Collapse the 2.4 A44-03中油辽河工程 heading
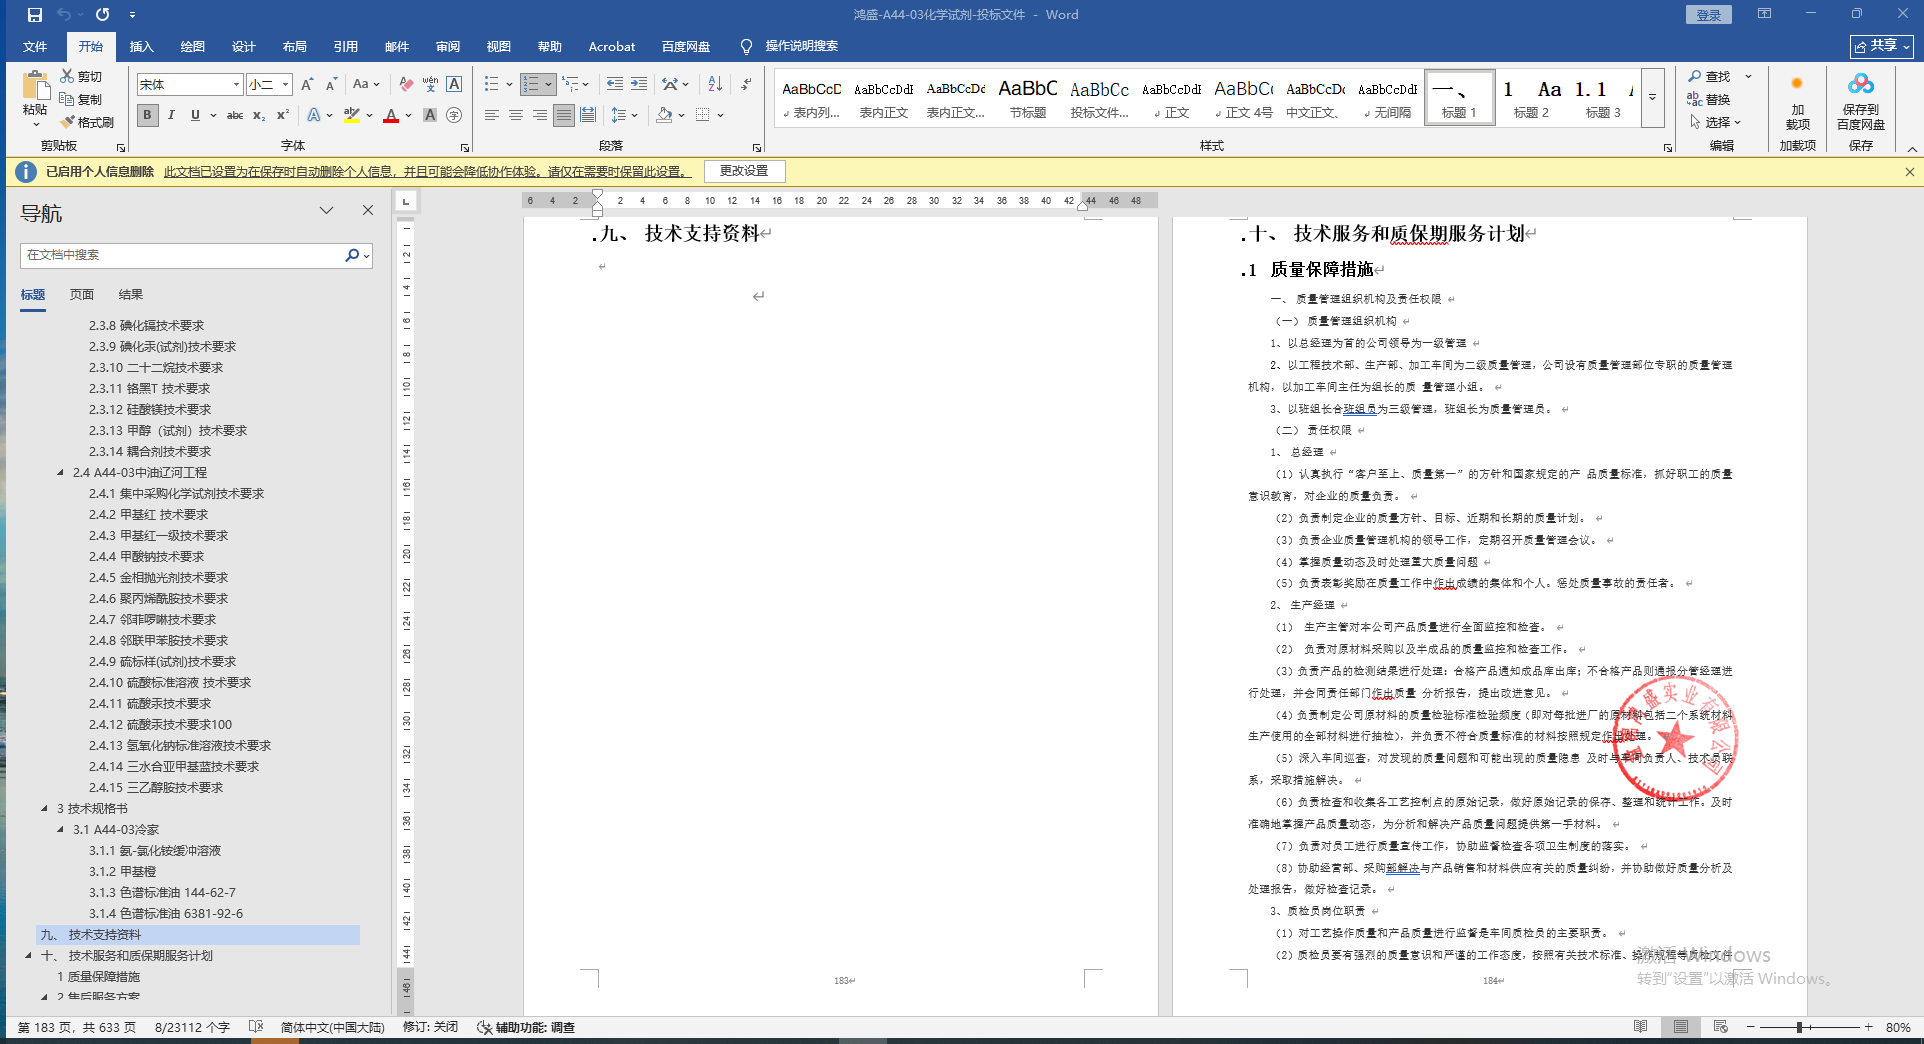The height and width of the screenshot is (1044, 1924). [60, 472]
